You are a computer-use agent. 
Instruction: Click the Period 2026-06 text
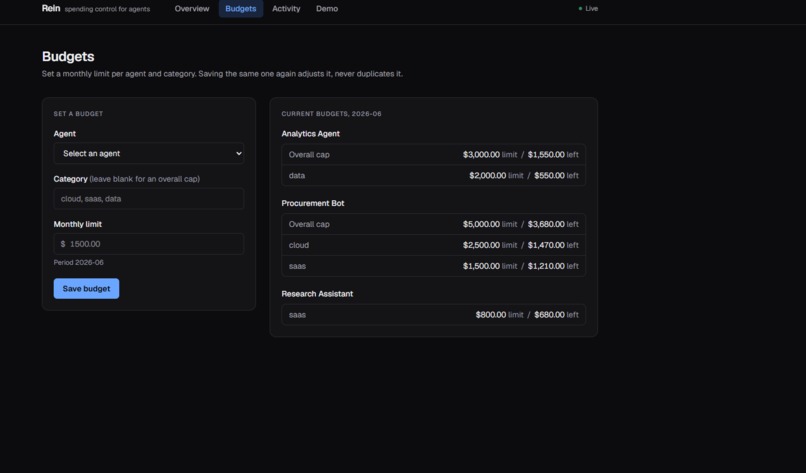click(x=79, y=262)
